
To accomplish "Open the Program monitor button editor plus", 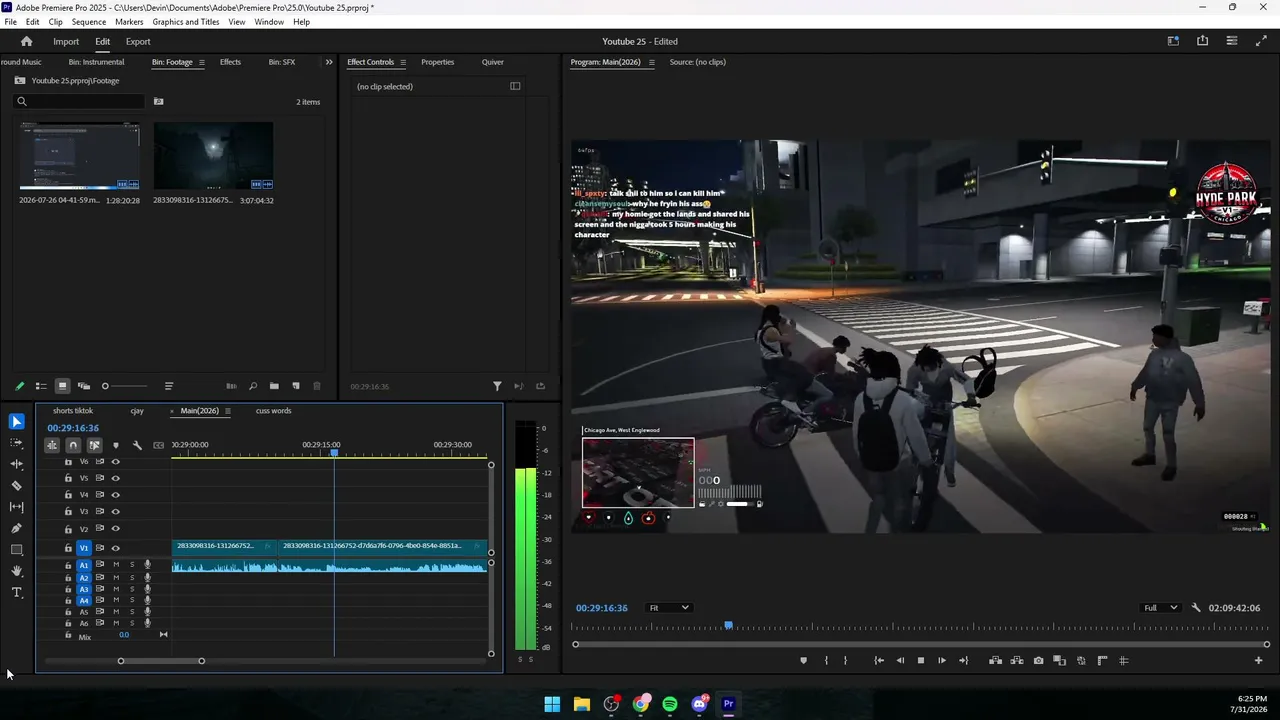I will (x=1258, y=660).
